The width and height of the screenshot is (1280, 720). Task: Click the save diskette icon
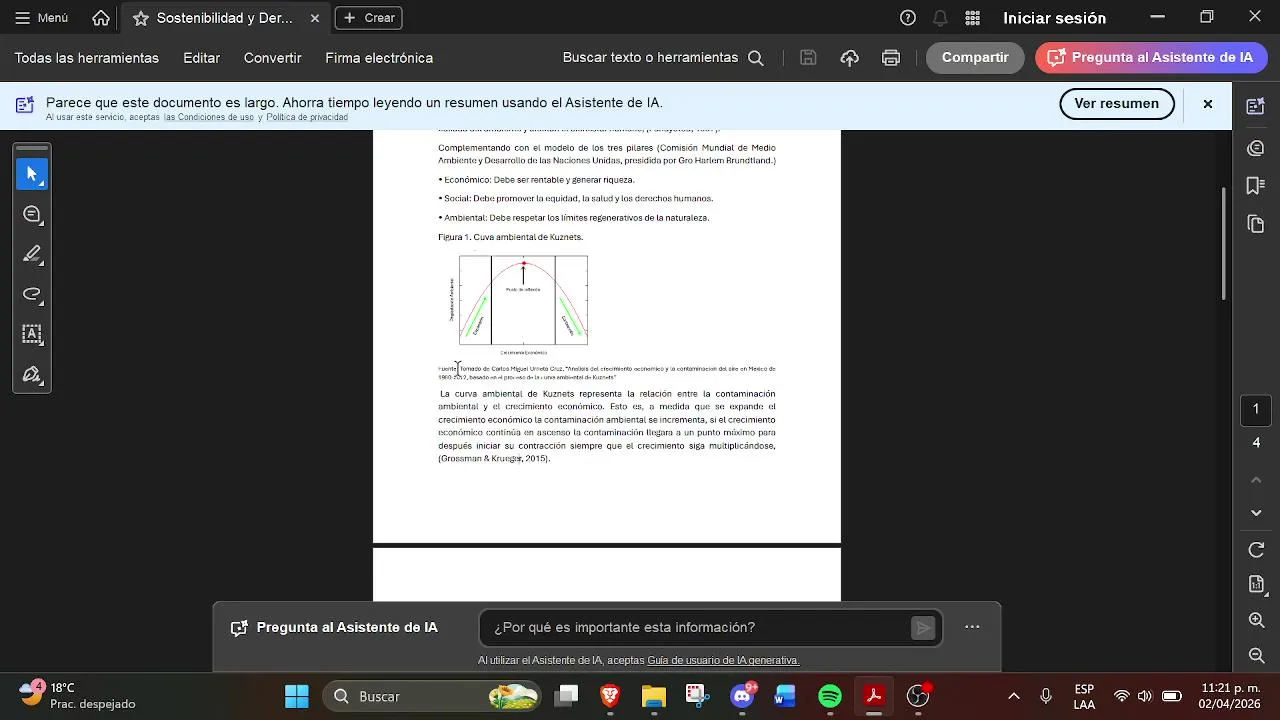[x=808, y=58]
